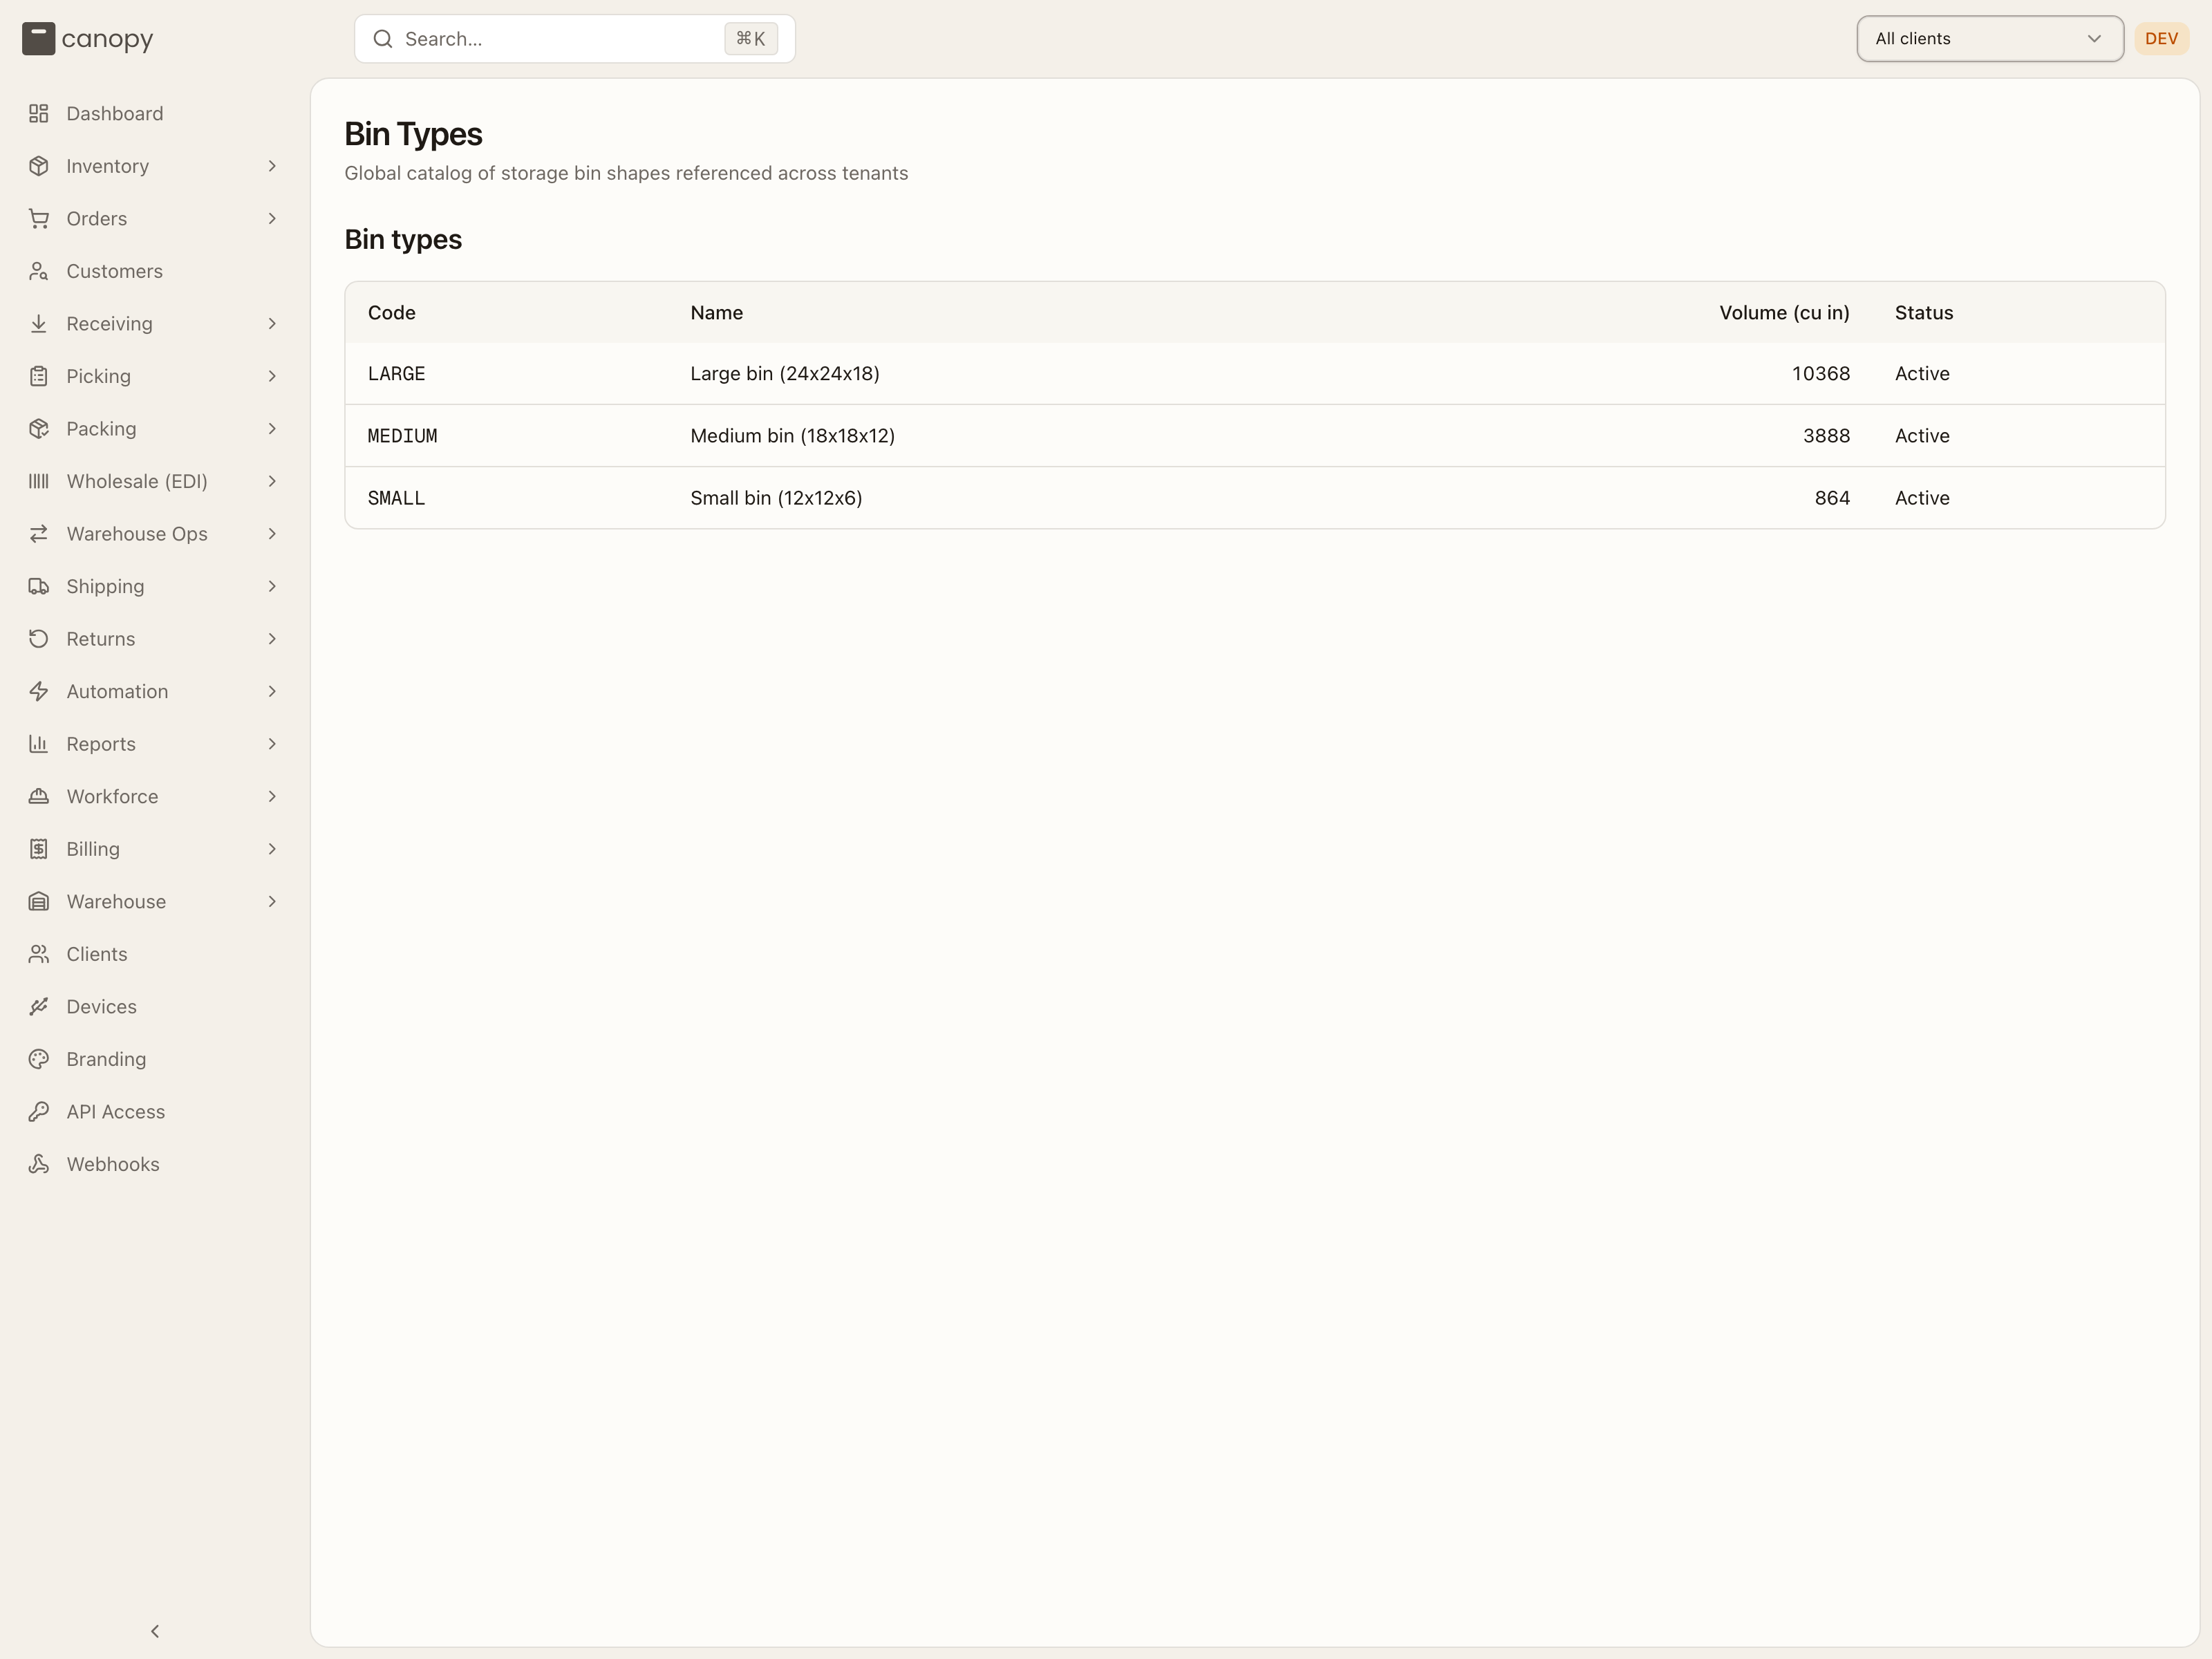
Task: Click the DEV environment badge
Action: coord(2161,39)
